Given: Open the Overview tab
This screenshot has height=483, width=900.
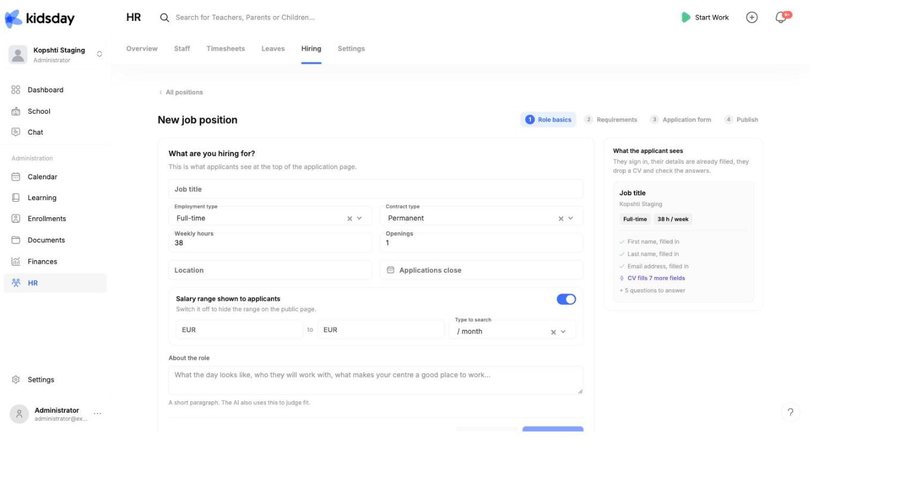Looking at the screenshot, I should (142, 49).
